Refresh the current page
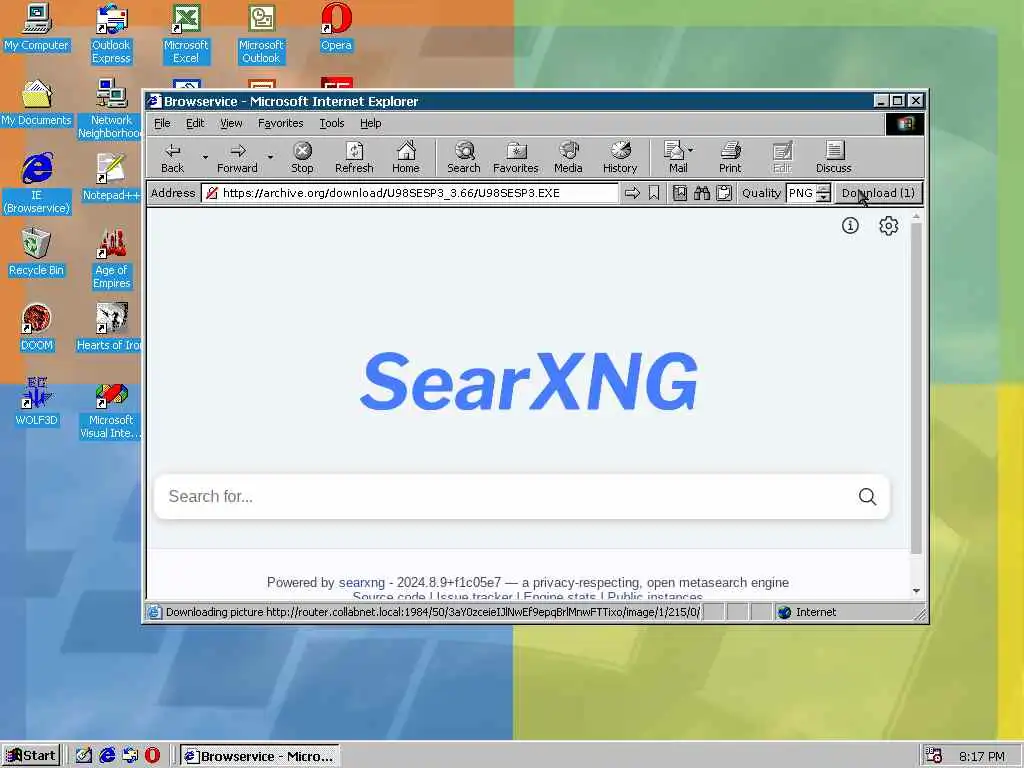 point(354,157)
